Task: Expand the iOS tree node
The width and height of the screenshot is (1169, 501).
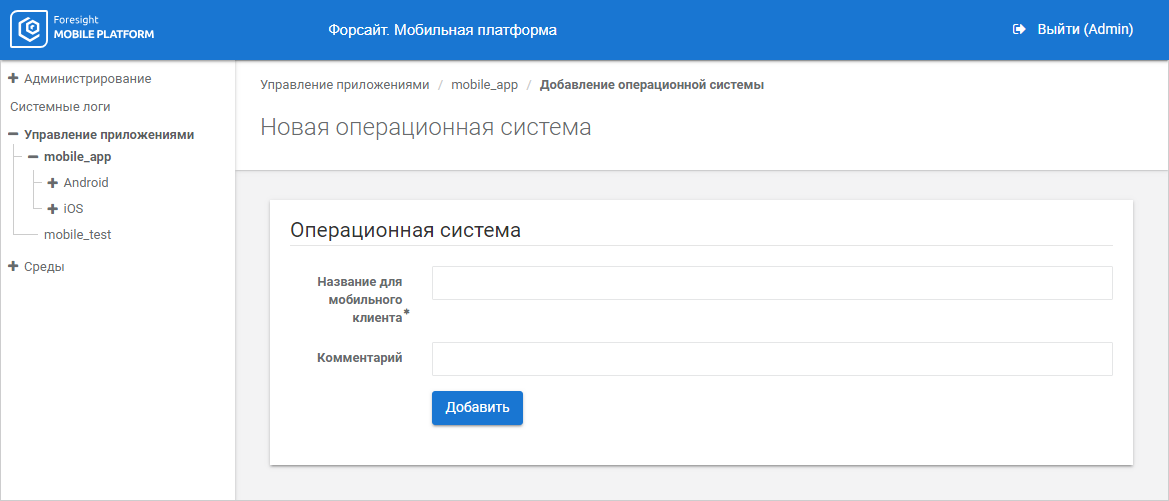Action: tap(53, 209)
